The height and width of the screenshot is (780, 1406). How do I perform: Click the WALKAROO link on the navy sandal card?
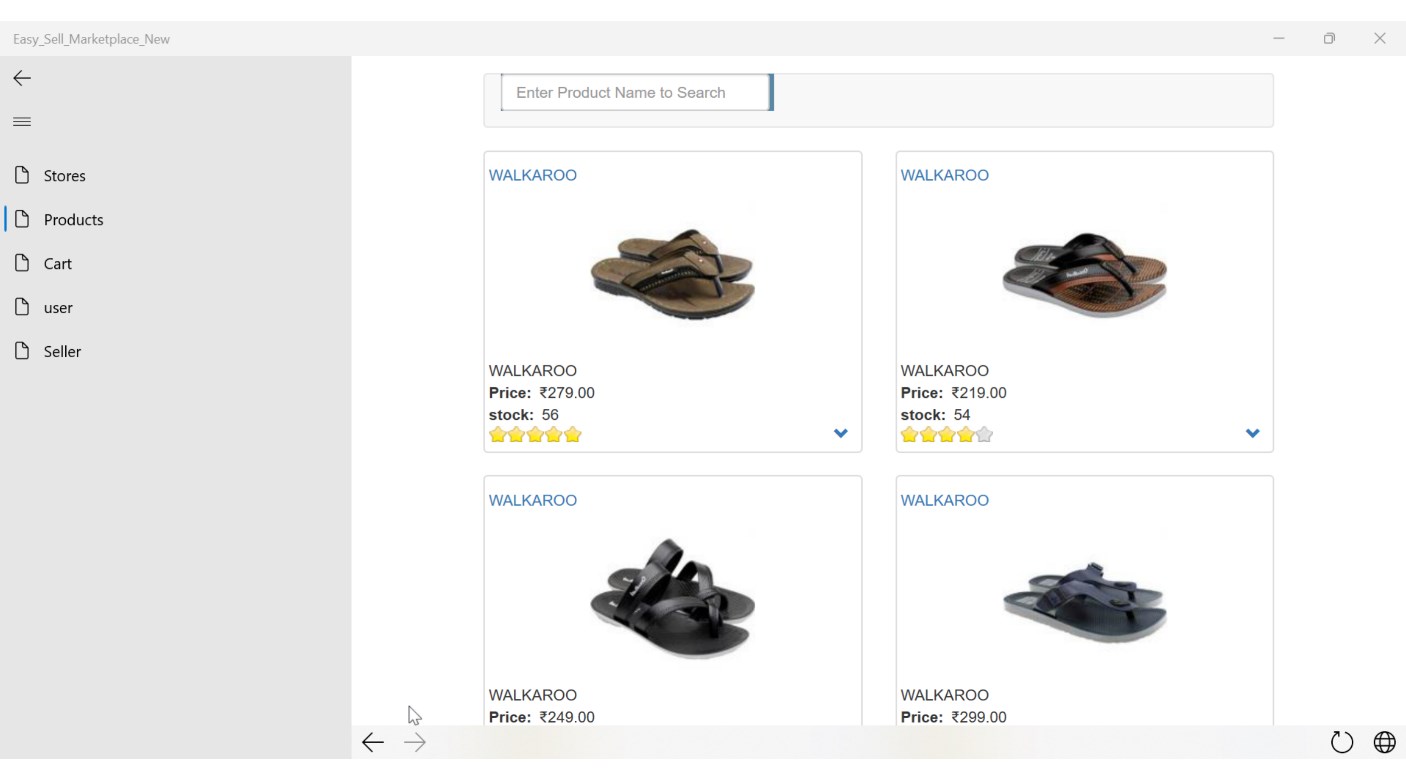tap(944, 500)
